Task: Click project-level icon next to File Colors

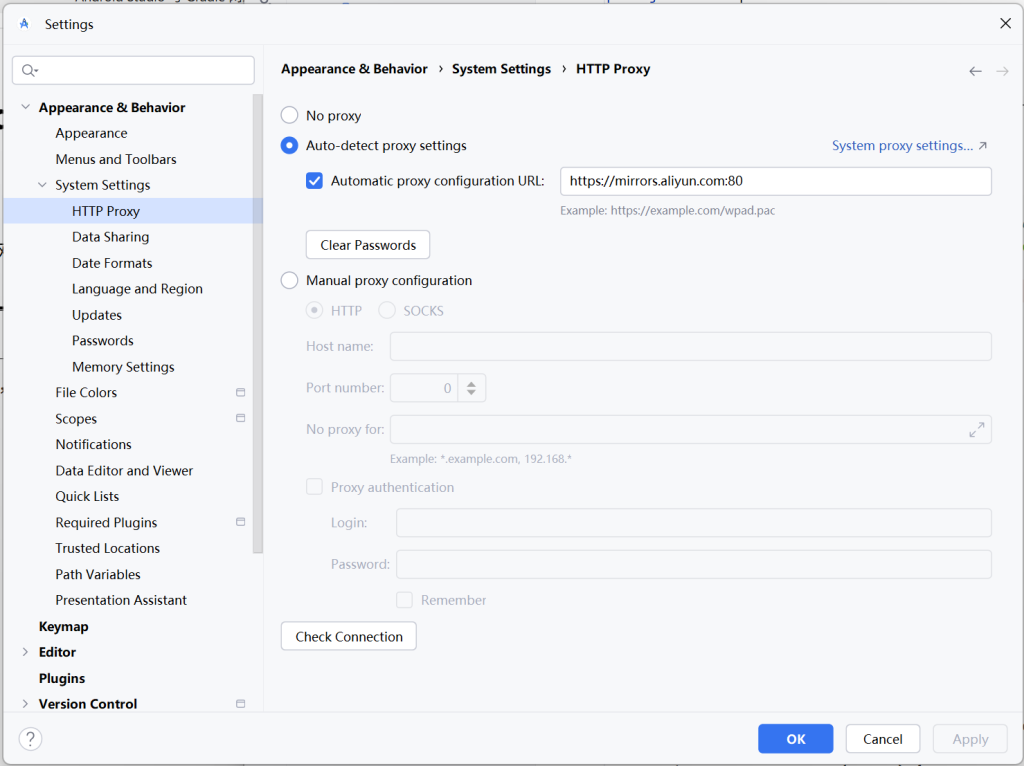Action: 240,393
